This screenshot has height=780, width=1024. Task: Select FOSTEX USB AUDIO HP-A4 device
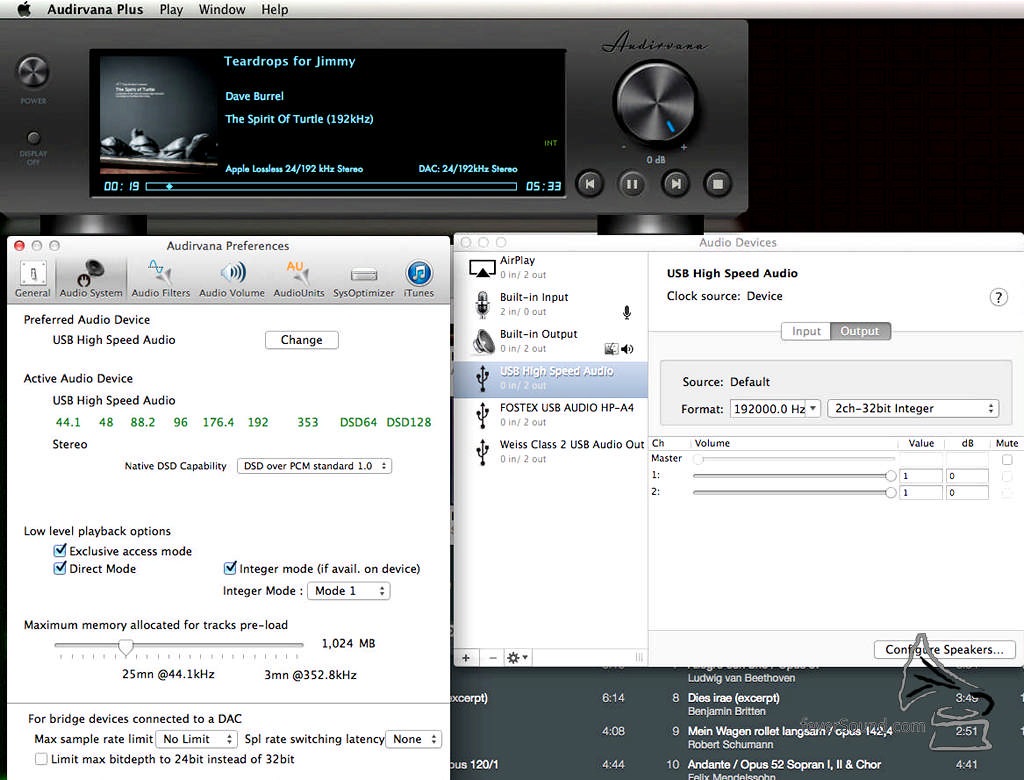point(551,415)
